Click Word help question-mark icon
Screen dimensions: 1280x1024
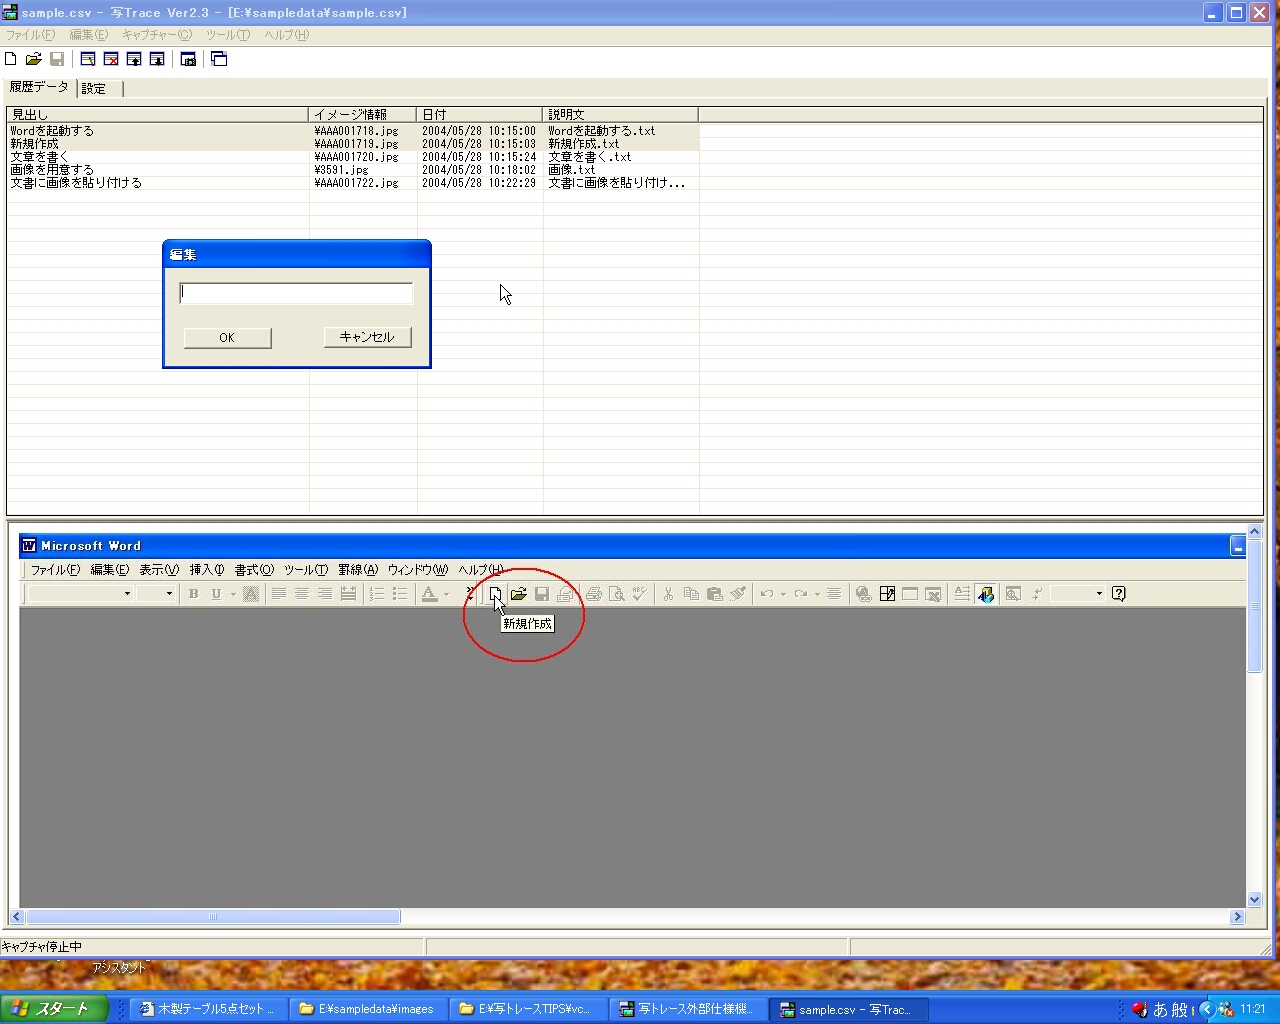tap(1119, 594)
